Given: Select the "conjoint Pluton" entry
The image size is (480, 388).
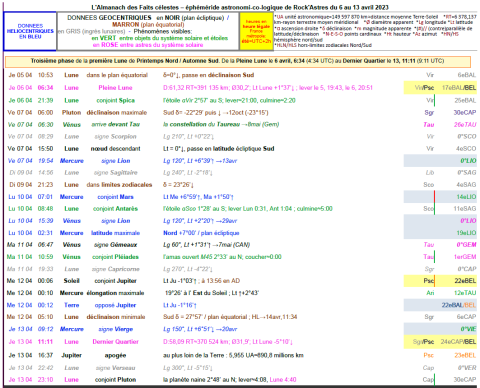Looking at the screenshot, I should (115, 380).
